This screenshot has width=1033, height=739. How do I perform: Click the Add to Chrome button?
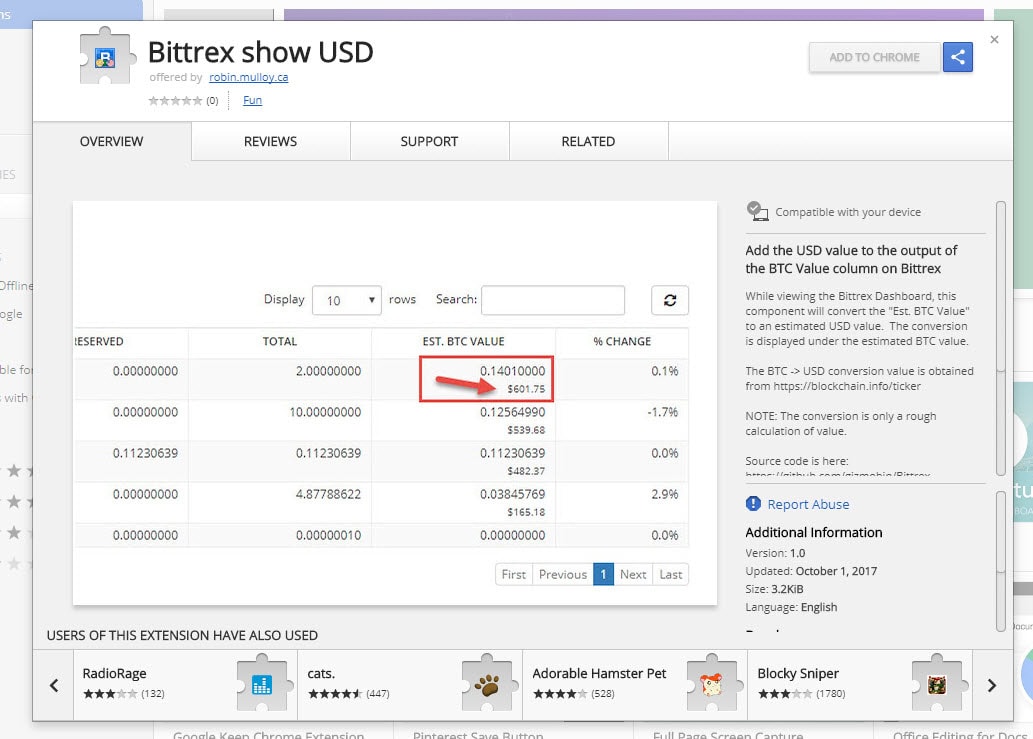pyautogui.click(x=874, y=57)
